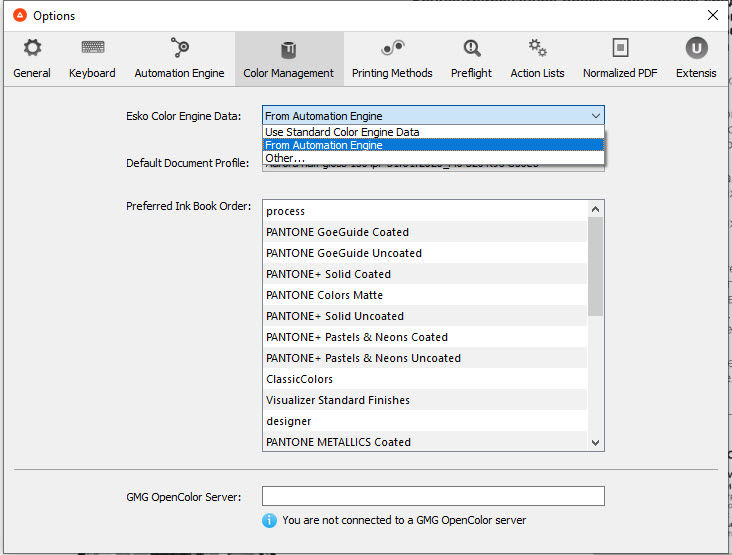Open the Printing Methods icon

(x=392, y=48)
